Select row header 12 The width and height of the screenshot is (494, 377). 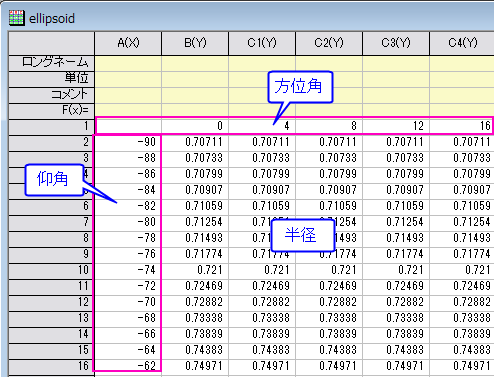click(x=51, y=303)
